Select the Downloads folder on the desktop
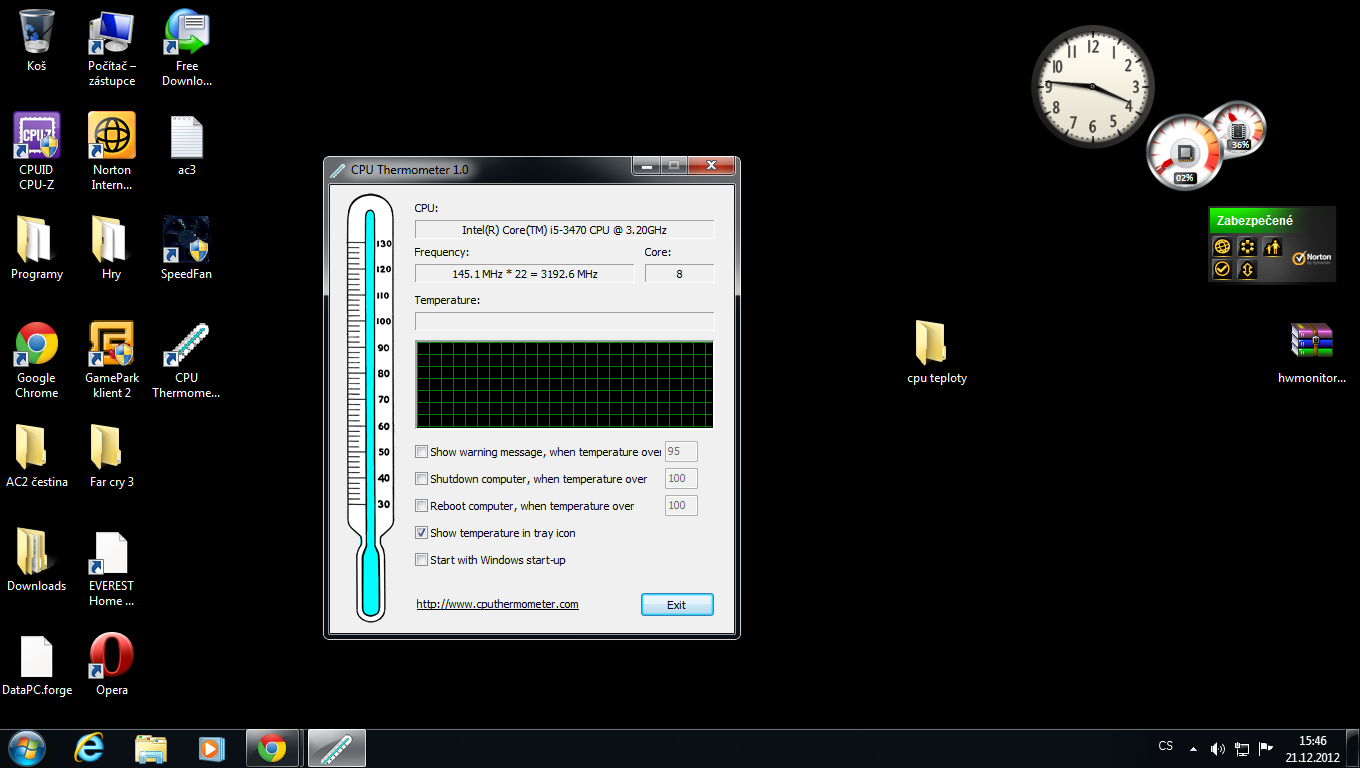The image size is (1360, 768). click(x=37, y=560)
